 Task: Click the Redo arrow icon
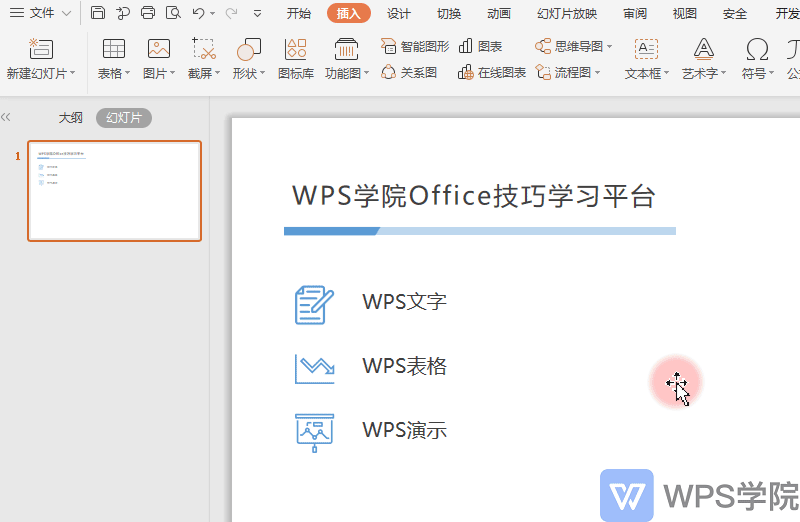(x=231, y=13)
